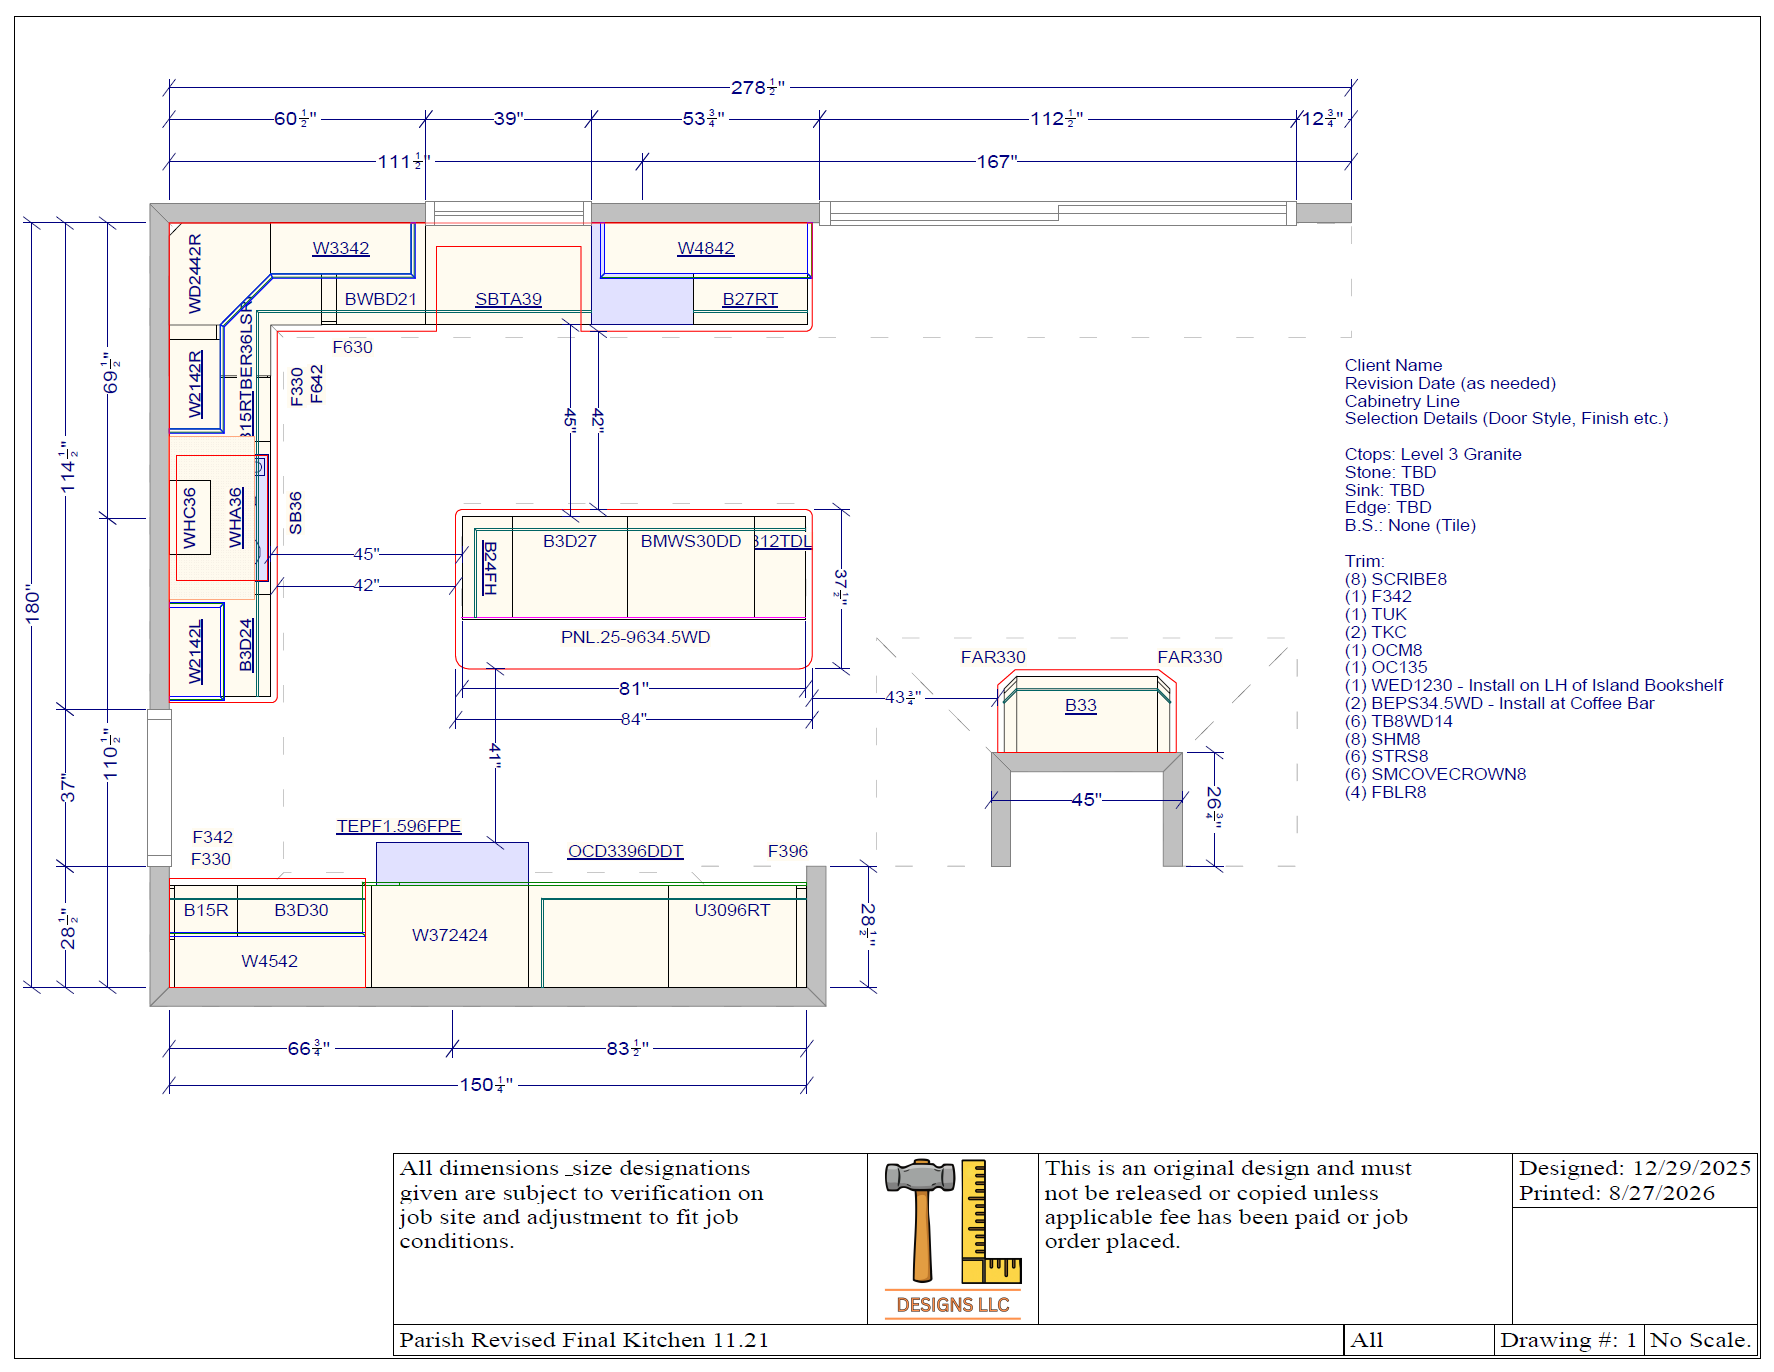Select the OCD3396DDT label
1774x1372 pixels.
tap(626, 851)
